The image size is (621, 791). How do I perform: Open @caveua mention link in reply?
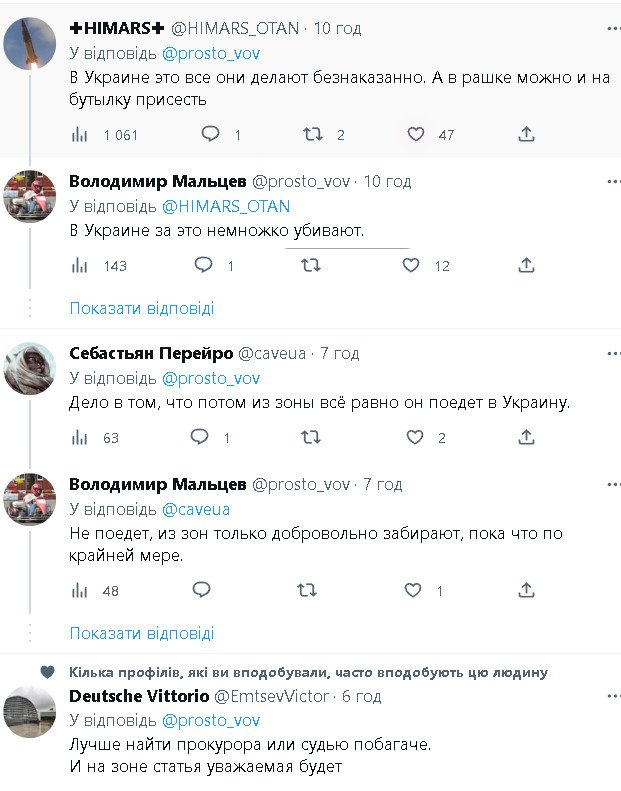[x=195, y=509]
